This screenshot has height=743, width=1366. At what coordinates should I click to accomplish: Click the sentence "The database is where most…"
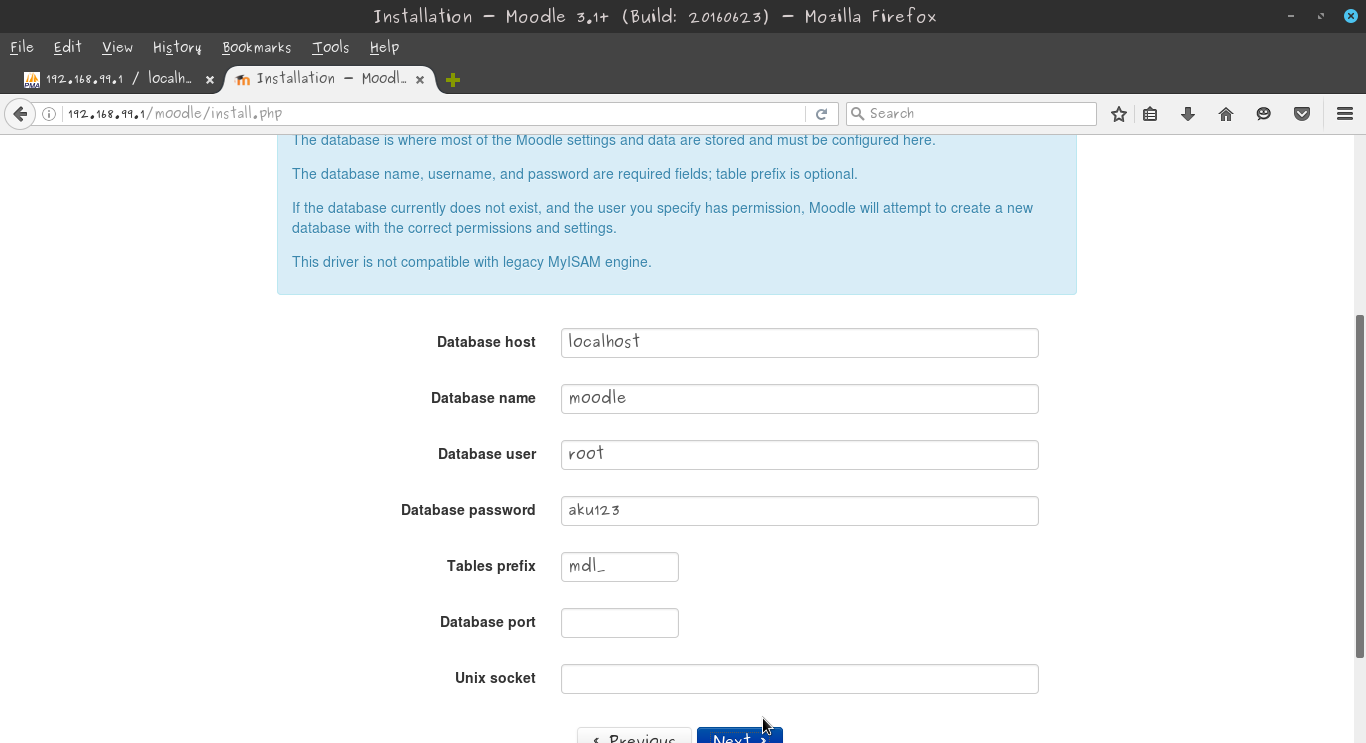coord(614,141)
